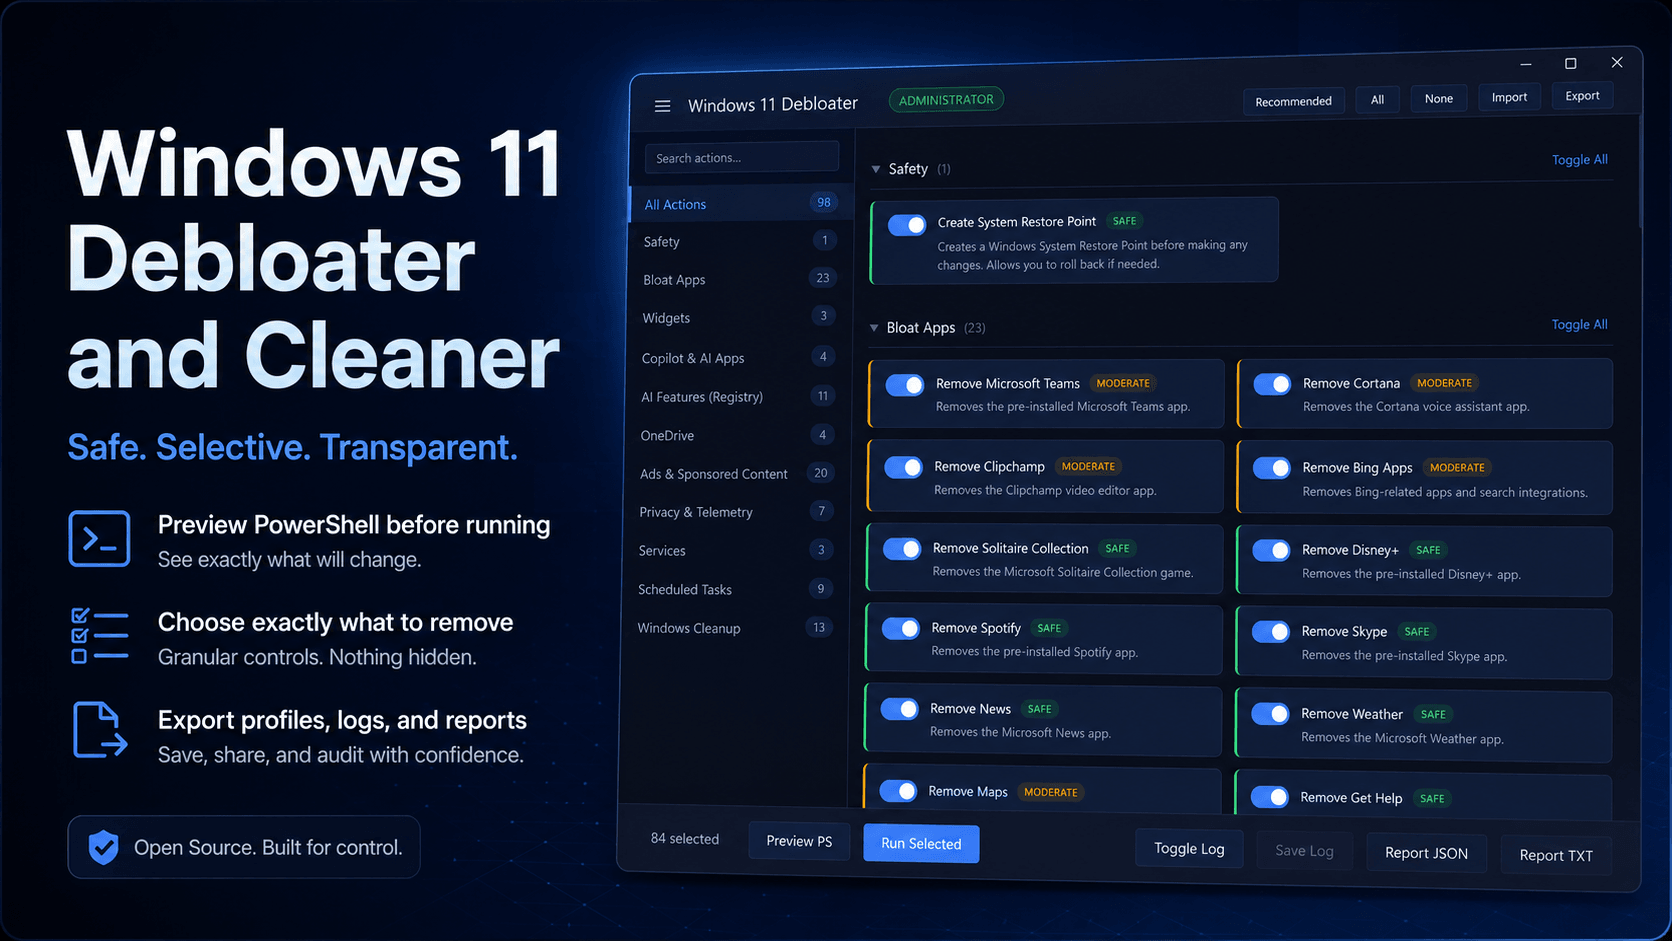Click the Import button

pyautogui.click(x=1509, y=97)
